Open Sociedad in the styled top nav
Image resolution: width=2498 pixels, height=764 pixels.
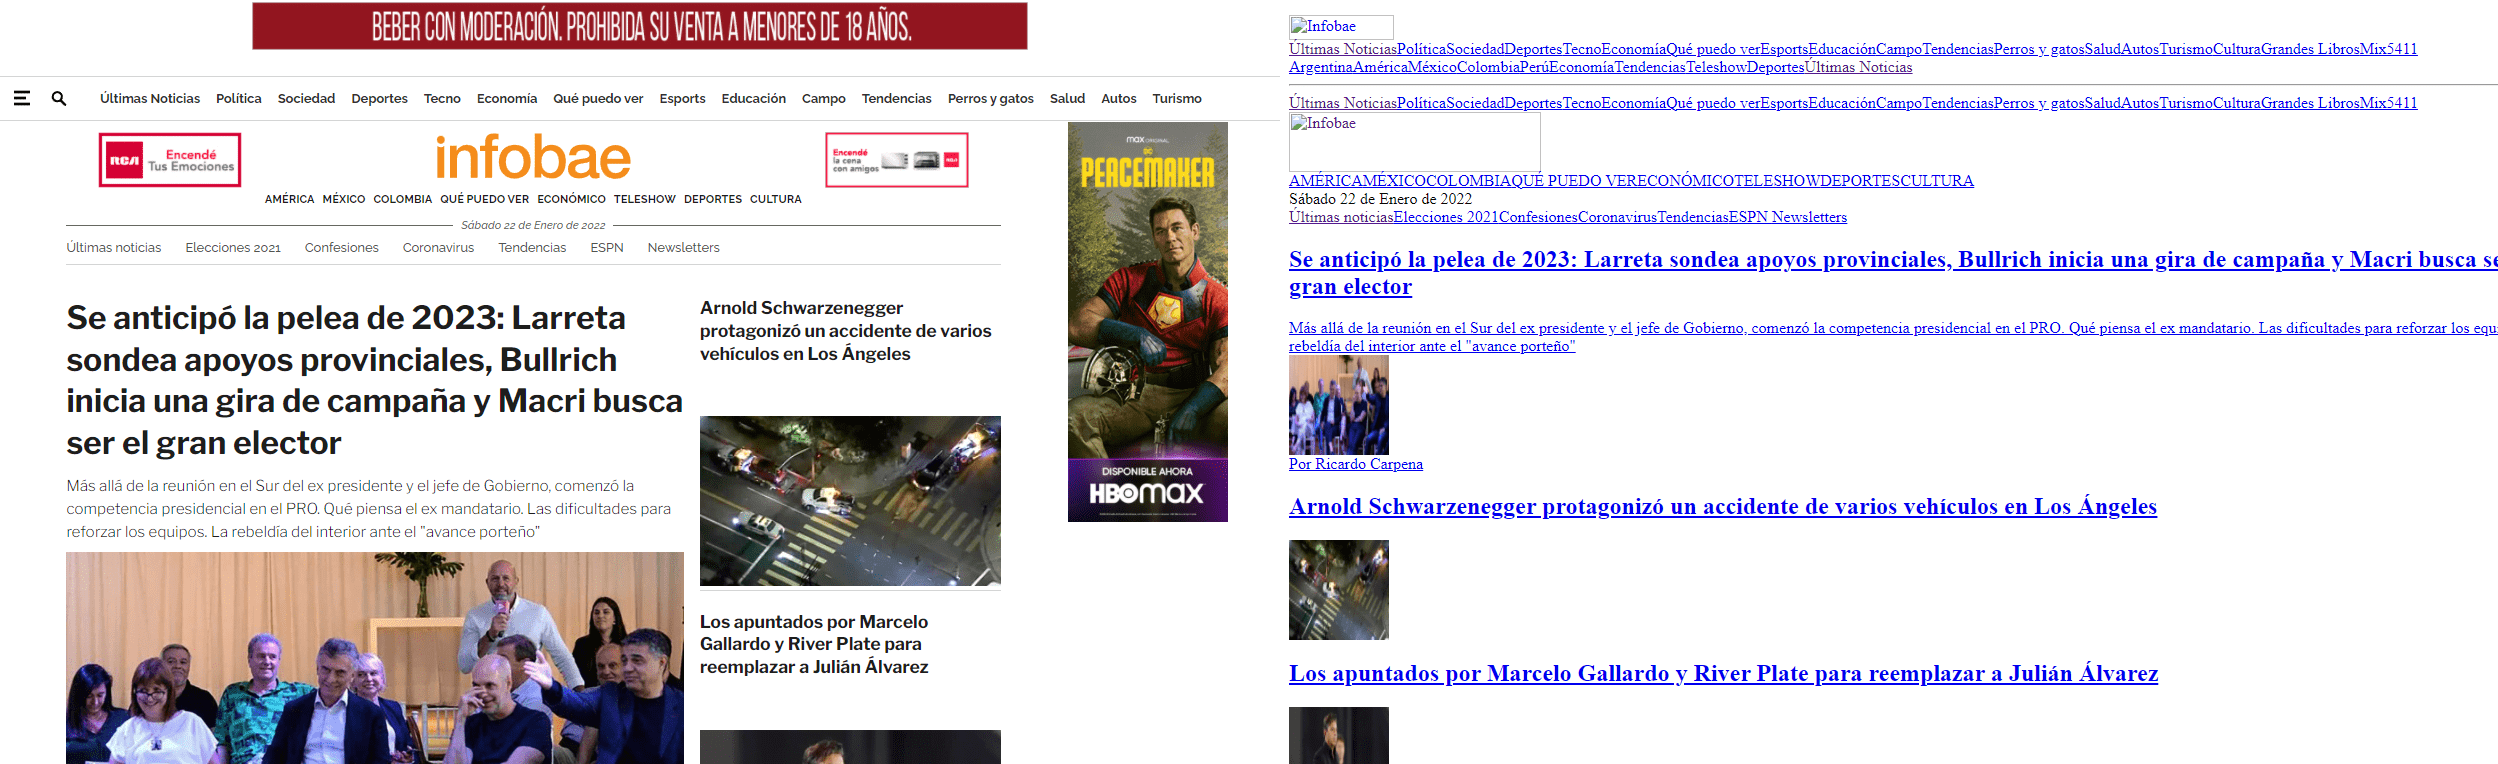pyautogui.click(x=306, y=98)
